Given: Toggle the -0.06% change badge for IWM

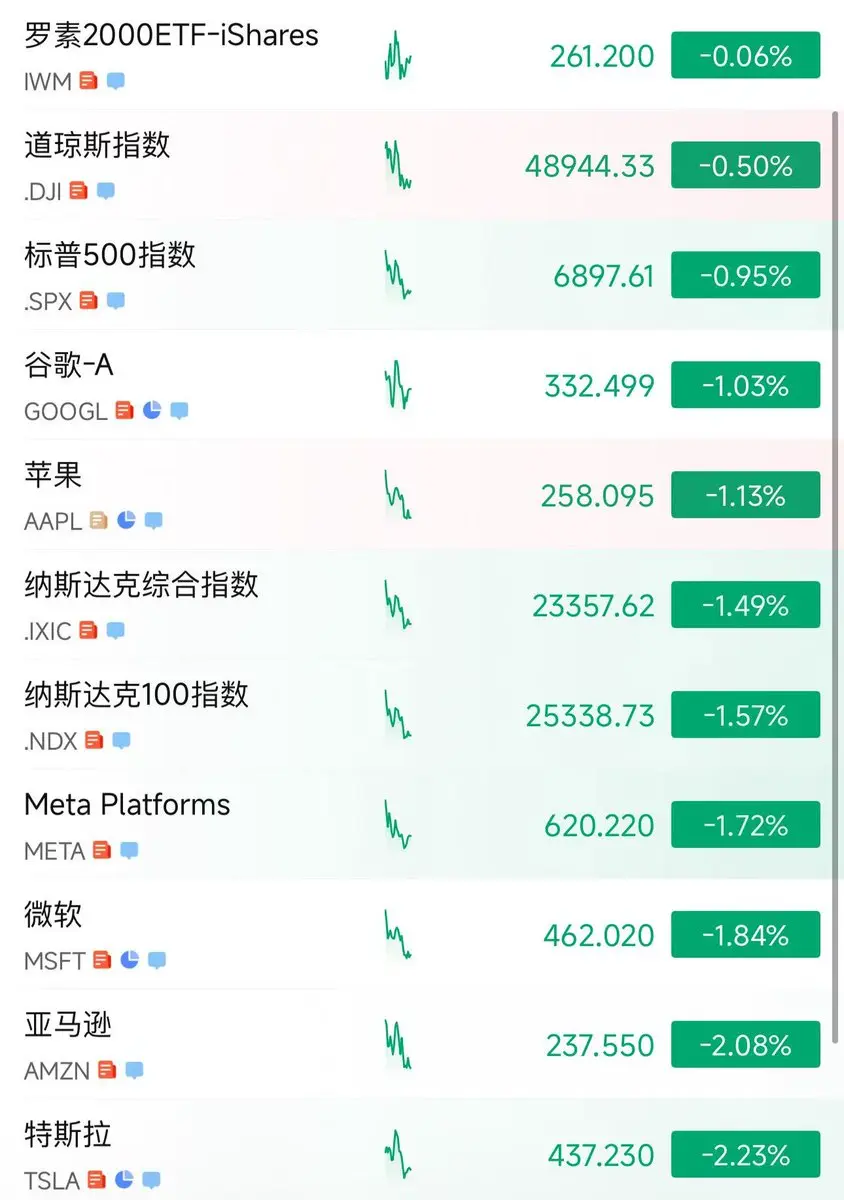Looking at the screenshot, I should [x=745, y=56].
